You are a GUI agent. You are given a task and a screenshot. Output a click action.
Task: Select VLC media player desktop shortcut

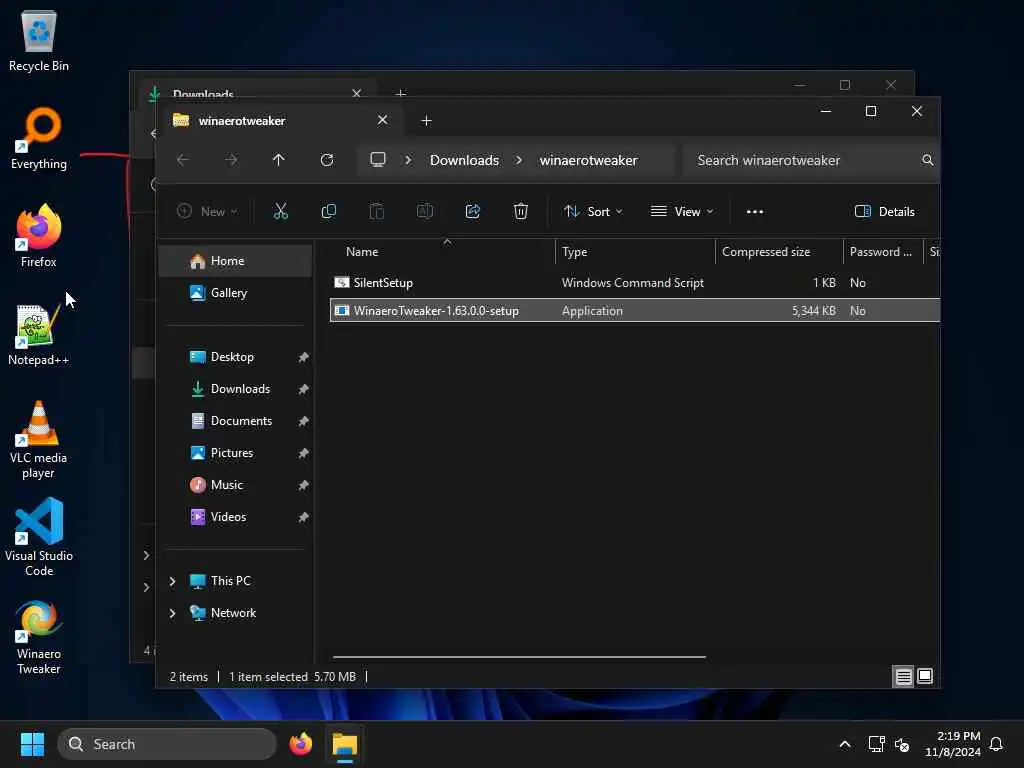[x=39, y=440]
